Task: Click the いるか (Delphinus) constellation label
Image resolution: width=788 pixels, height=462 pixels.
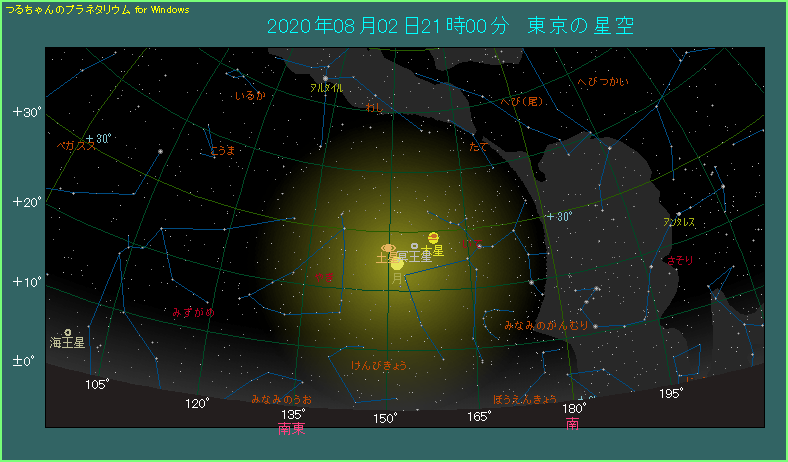Action: coord(249,96)
